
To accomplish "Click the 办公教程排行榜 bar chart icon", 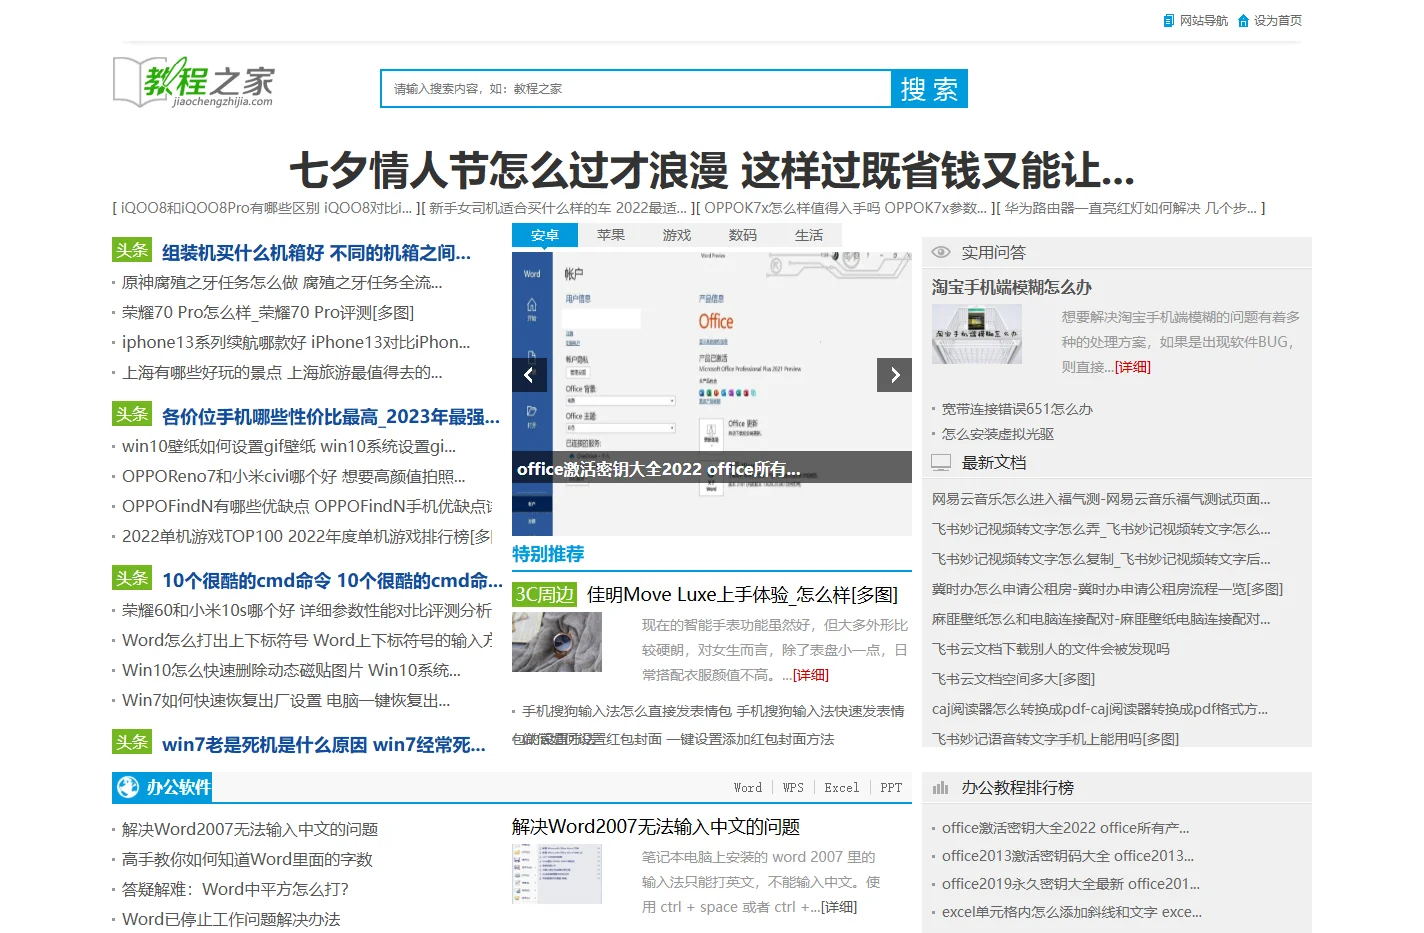I will 940,788.
